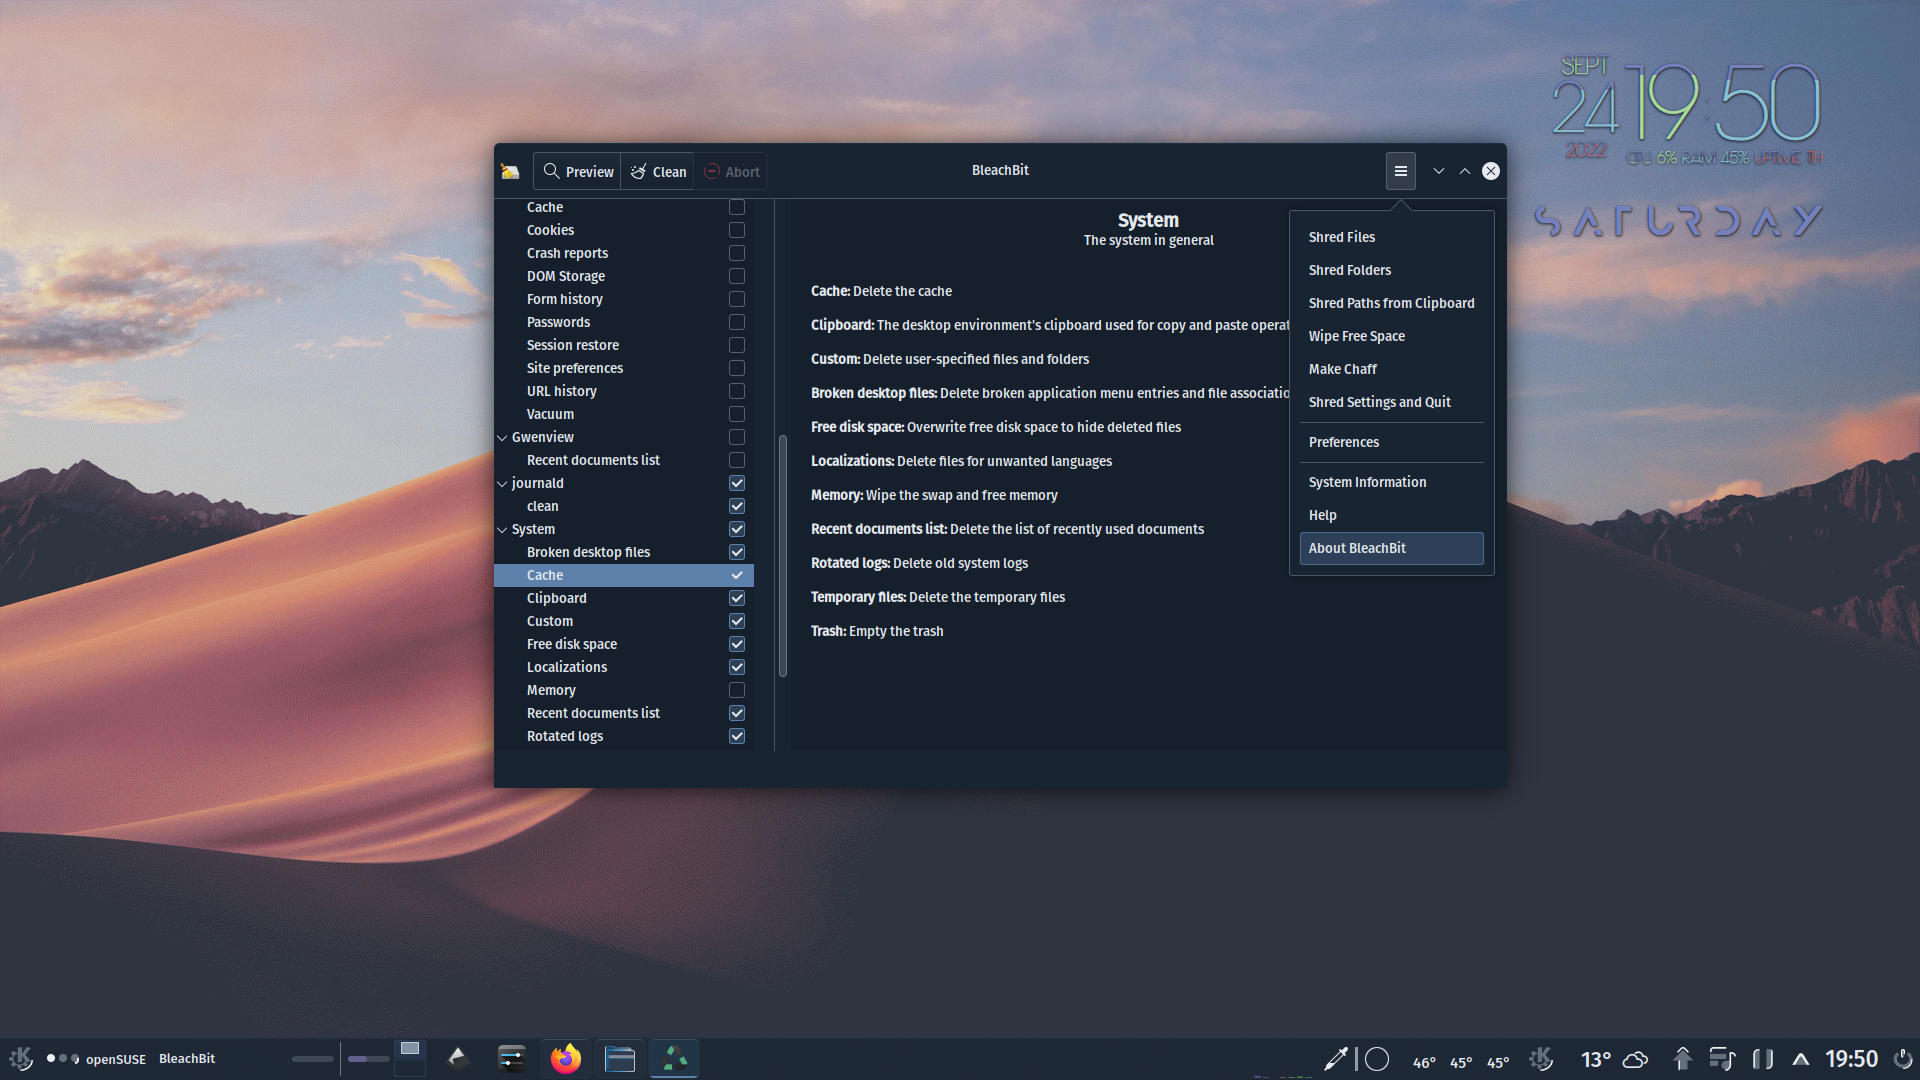Open the media player music-note tray icon
The image size is (1920, 1080).
(1722, 1059)
